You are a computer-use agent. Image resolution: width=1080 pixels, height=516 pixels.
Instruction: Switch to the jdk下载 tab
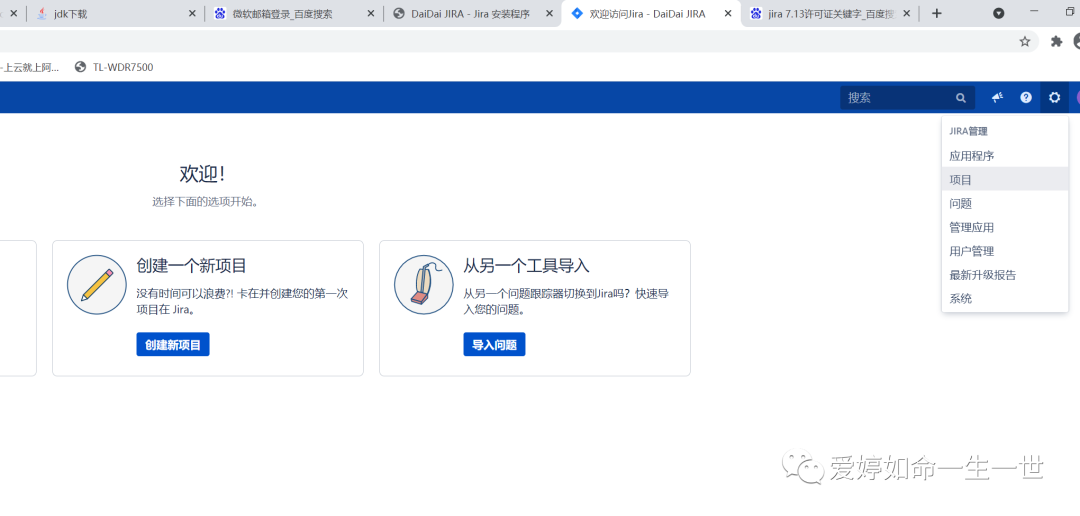point(114,13)
